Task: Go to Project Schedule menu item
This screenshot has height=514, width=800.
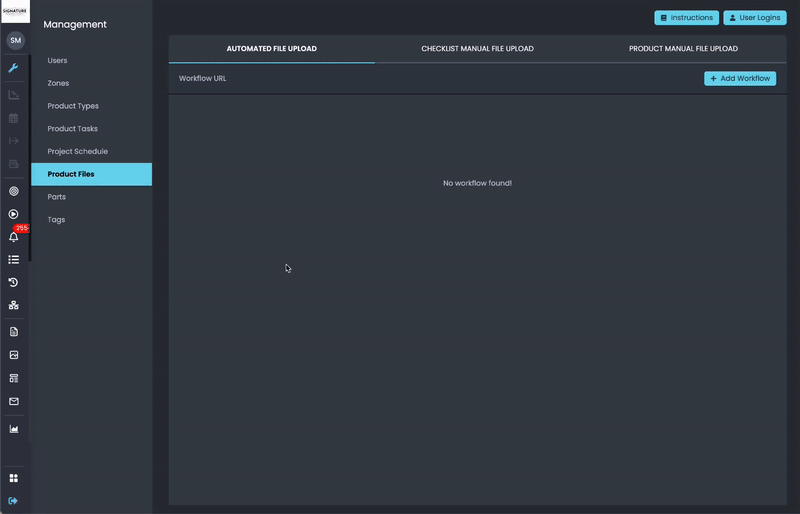Action: pos(77,151)
